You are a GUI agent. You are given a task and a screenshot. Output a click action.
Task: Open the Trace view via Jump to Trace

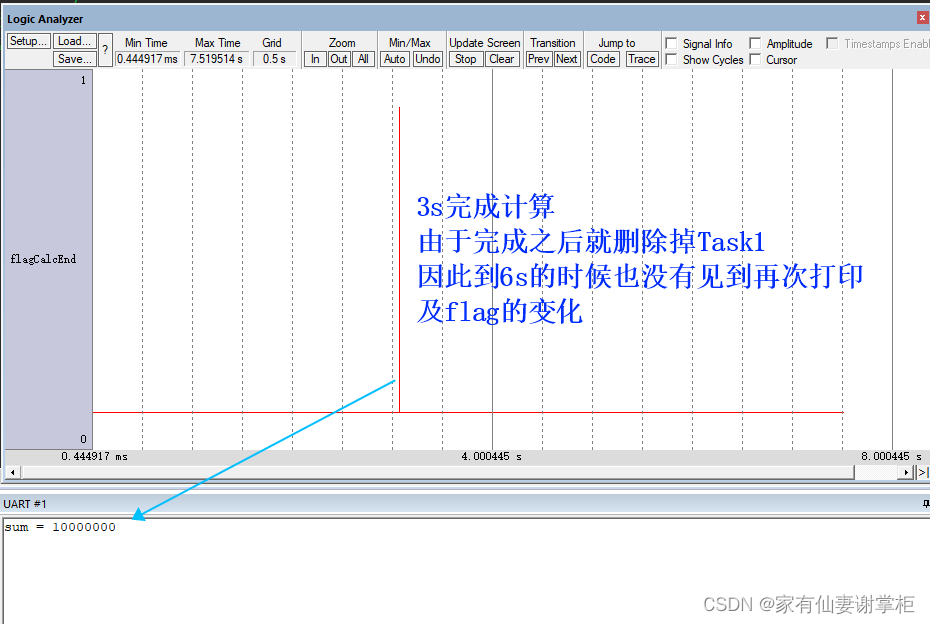(641, 59)
